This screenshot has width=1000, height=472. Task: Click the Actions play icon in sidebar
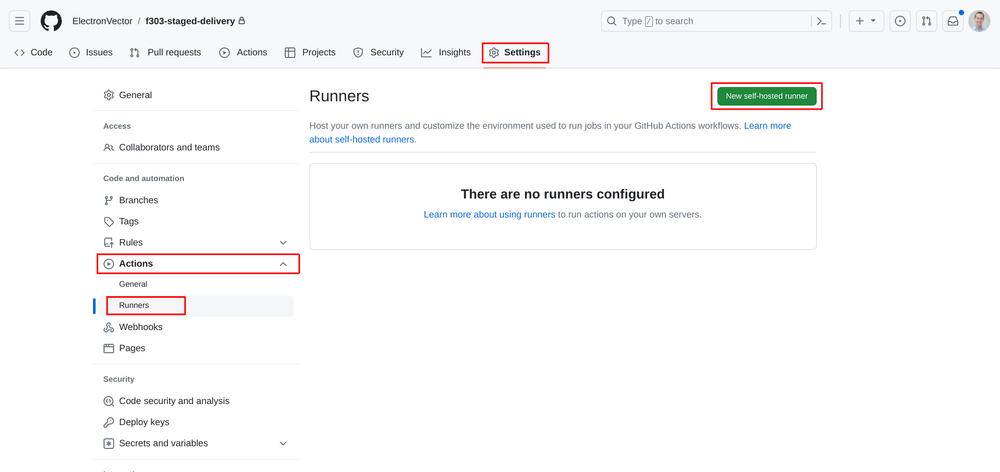tap(108, 263)
